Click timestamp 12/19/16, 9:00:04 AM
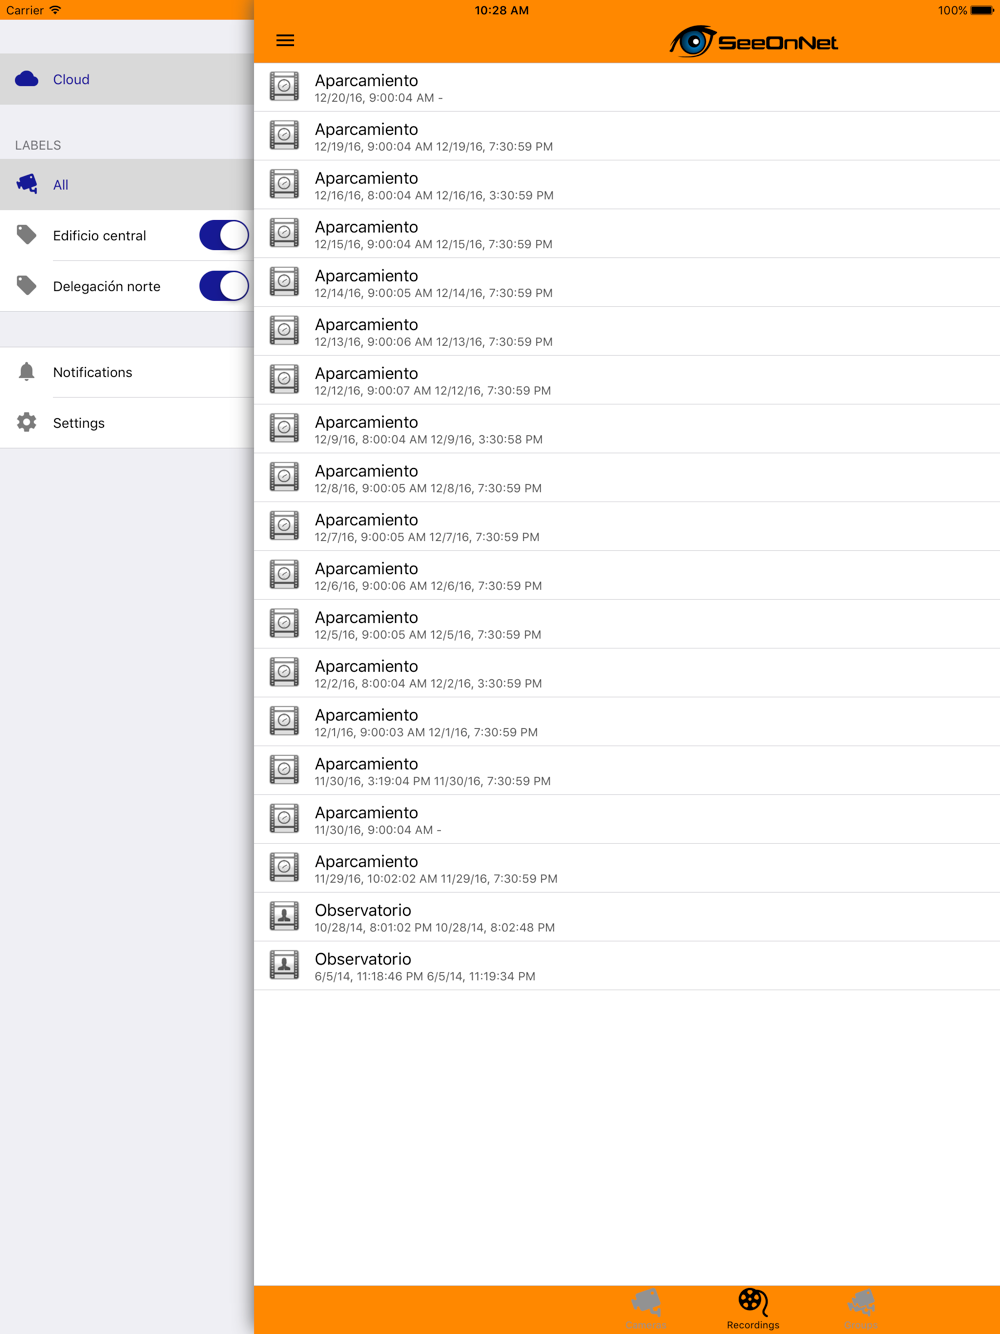 point(372,147)
